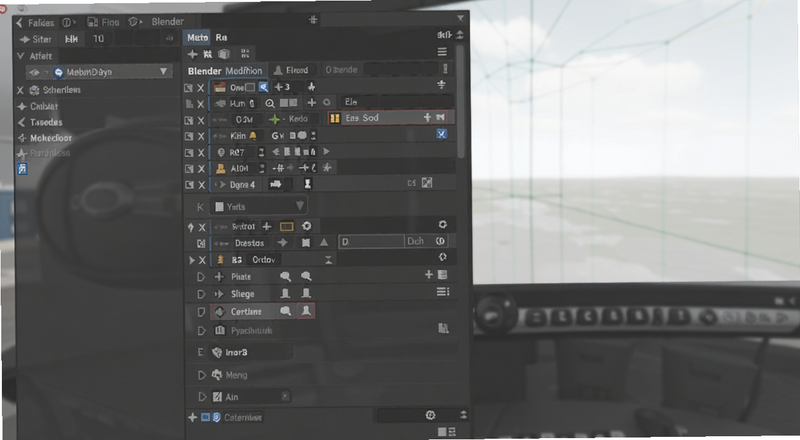This screenshot has height=440, width=800.
Task: Click the database icon at Phate row end
Action: point(443,275)
